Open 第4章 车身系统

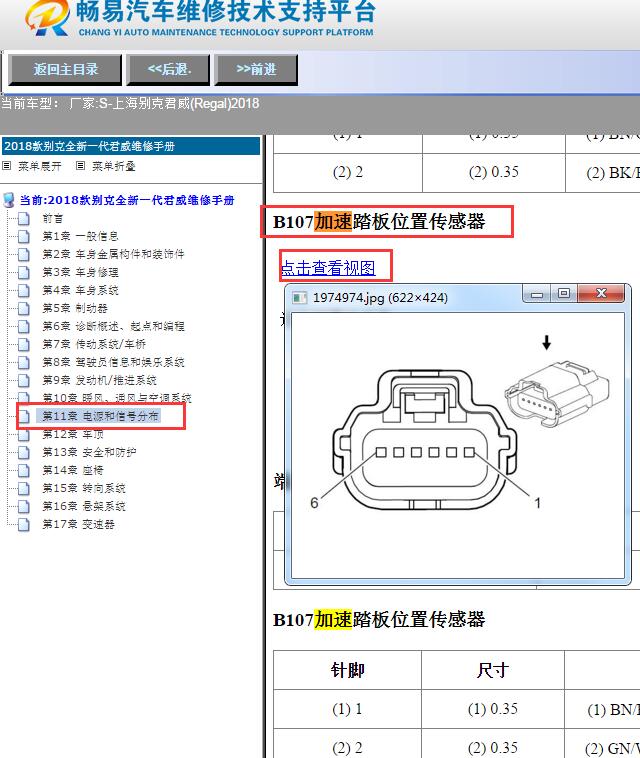coord(80,290)
